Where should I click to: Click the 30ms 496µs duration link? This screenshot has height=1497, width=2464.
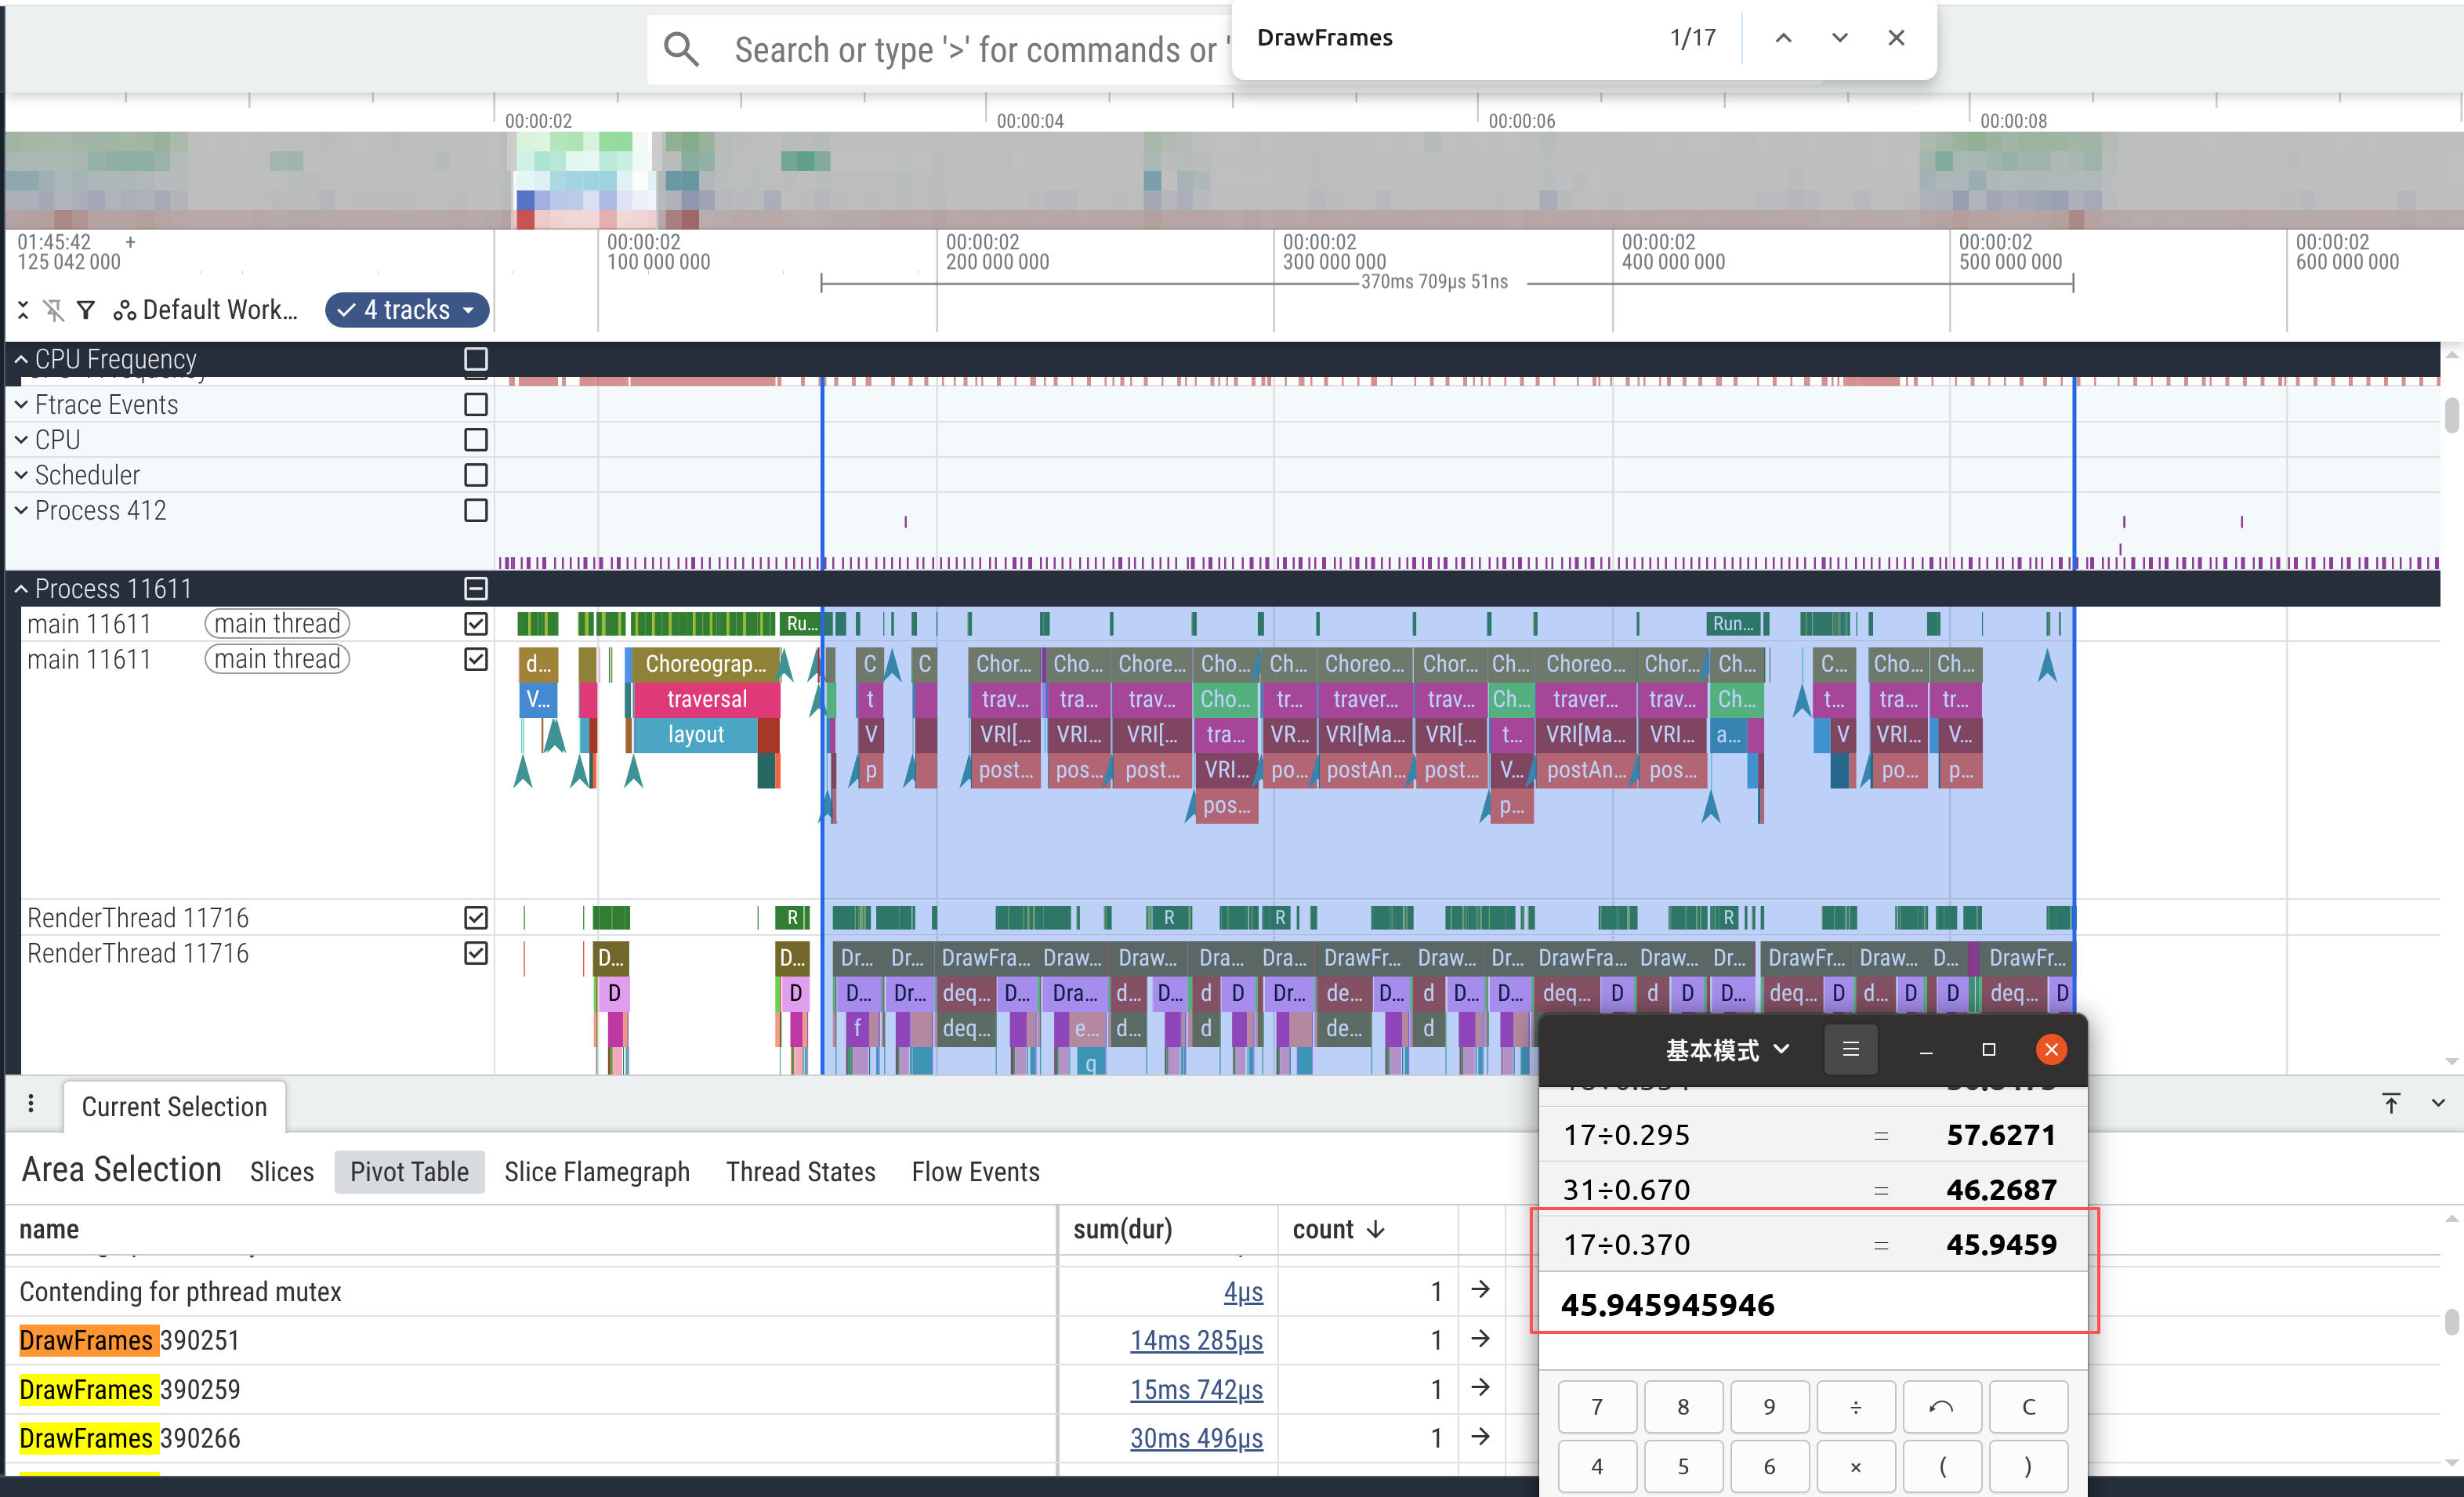1196,1438
